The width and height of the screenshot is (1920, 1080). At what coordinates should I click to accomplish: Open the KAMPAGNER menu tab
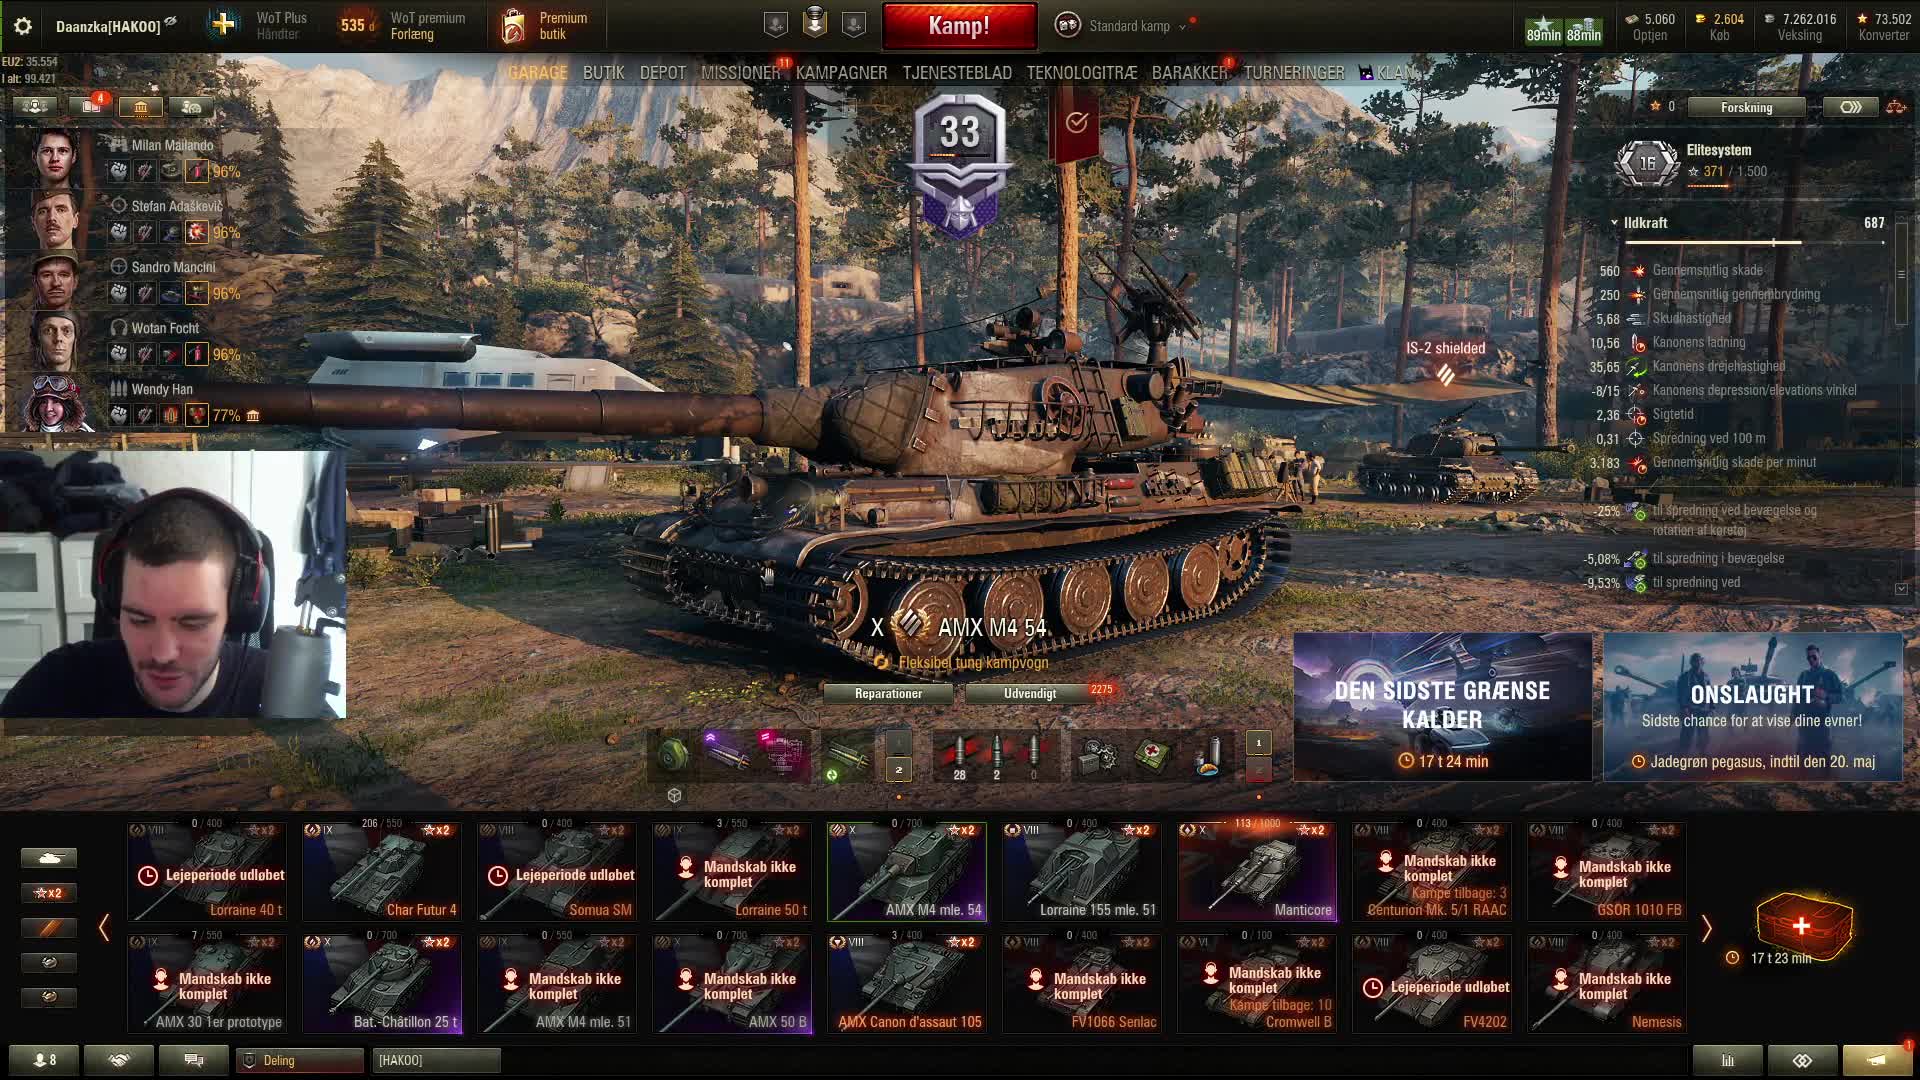(x=841, y=73)
